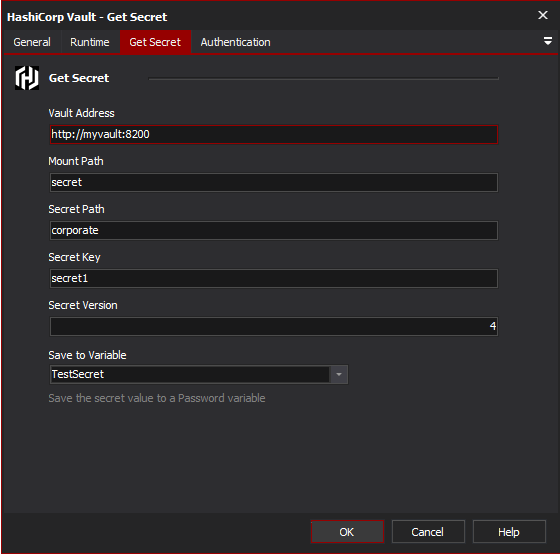The height and width of the screenshot is (554, 560).
Task: Switch to the Runtime tab
Action: pos(90,42)
